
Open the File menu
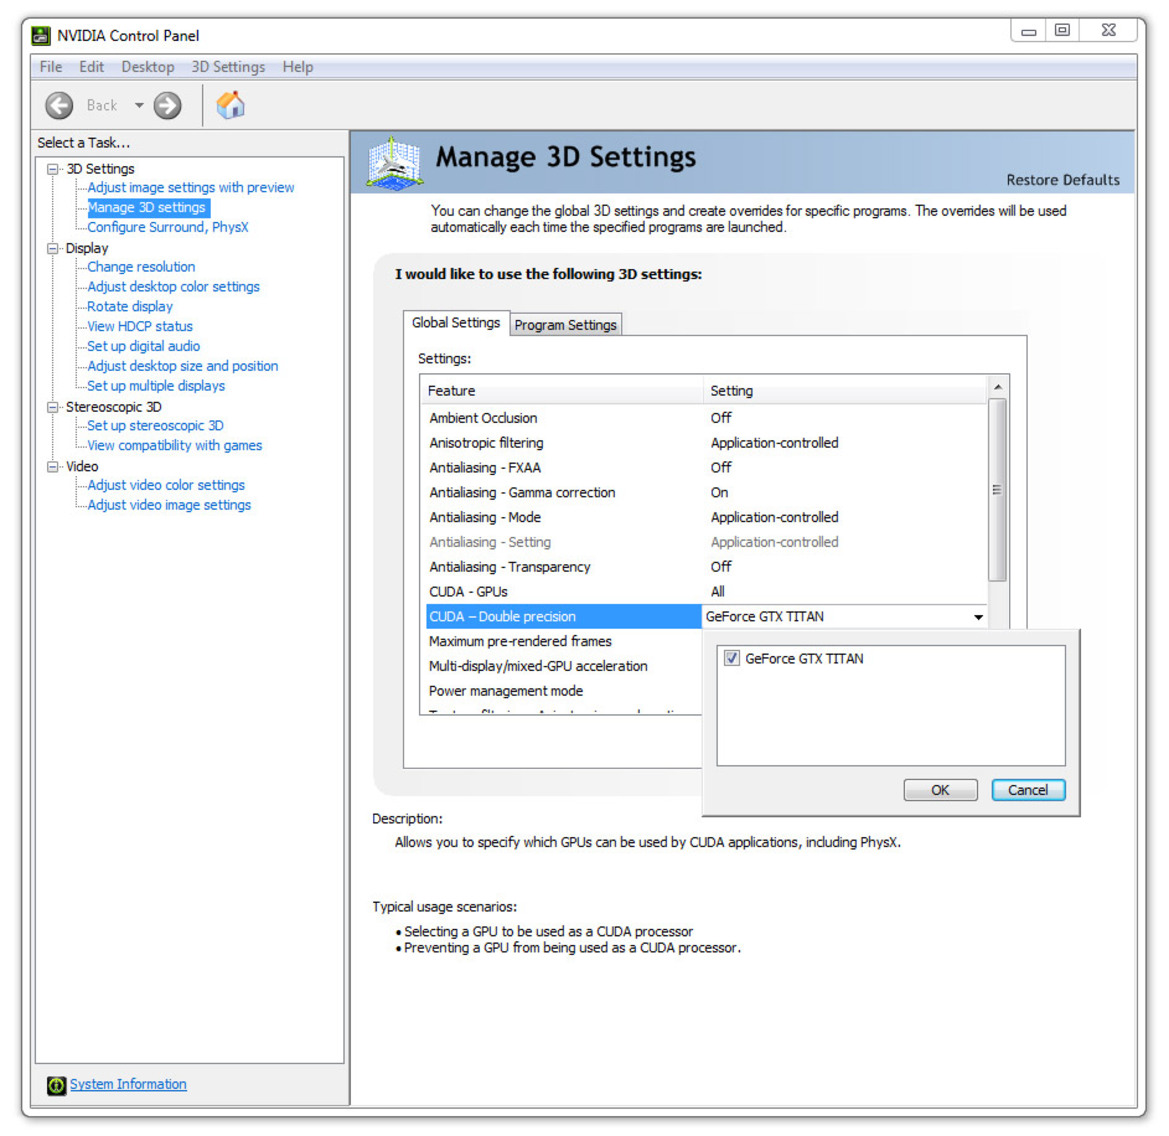coord(51,67)
